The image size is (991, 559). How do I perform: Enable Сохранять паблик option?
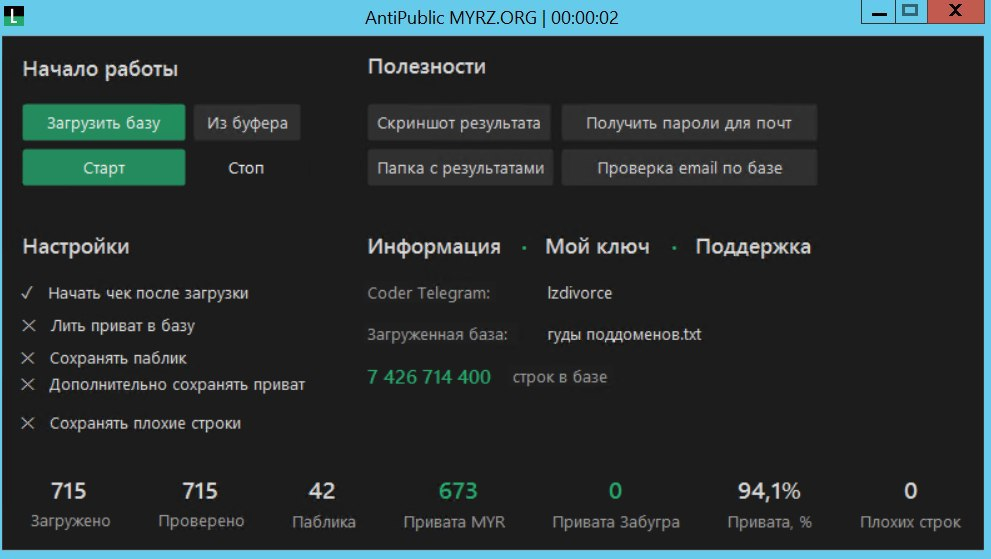pos(104,358)
